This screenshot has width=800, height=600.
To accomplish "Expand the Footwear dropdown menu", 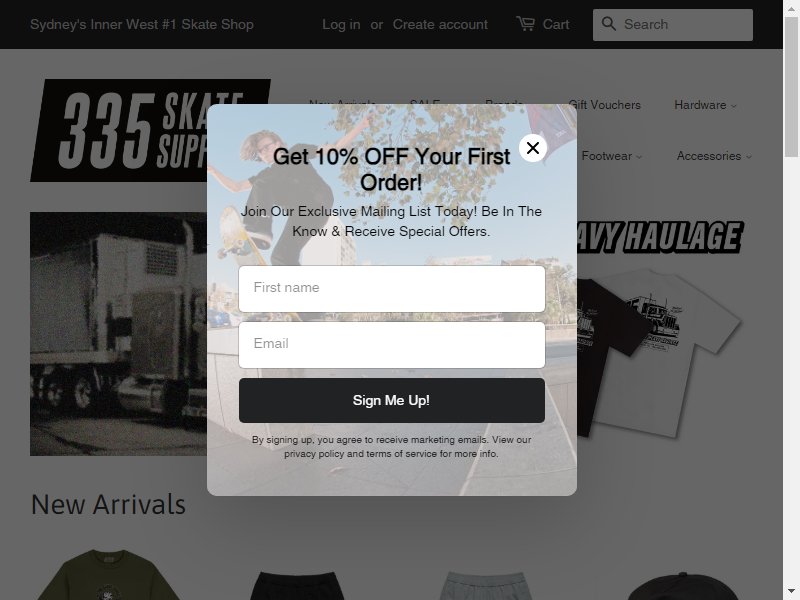I will click(x=611, y=156).
